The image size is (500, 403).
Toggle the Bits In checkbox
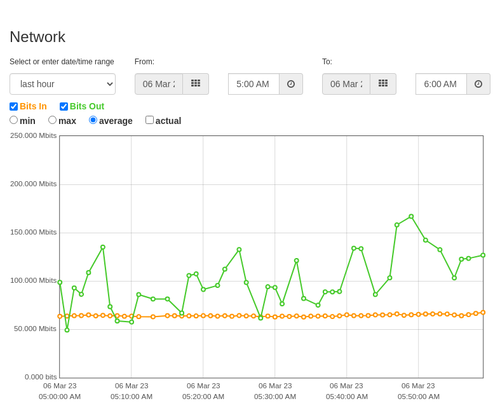point(14,106)
